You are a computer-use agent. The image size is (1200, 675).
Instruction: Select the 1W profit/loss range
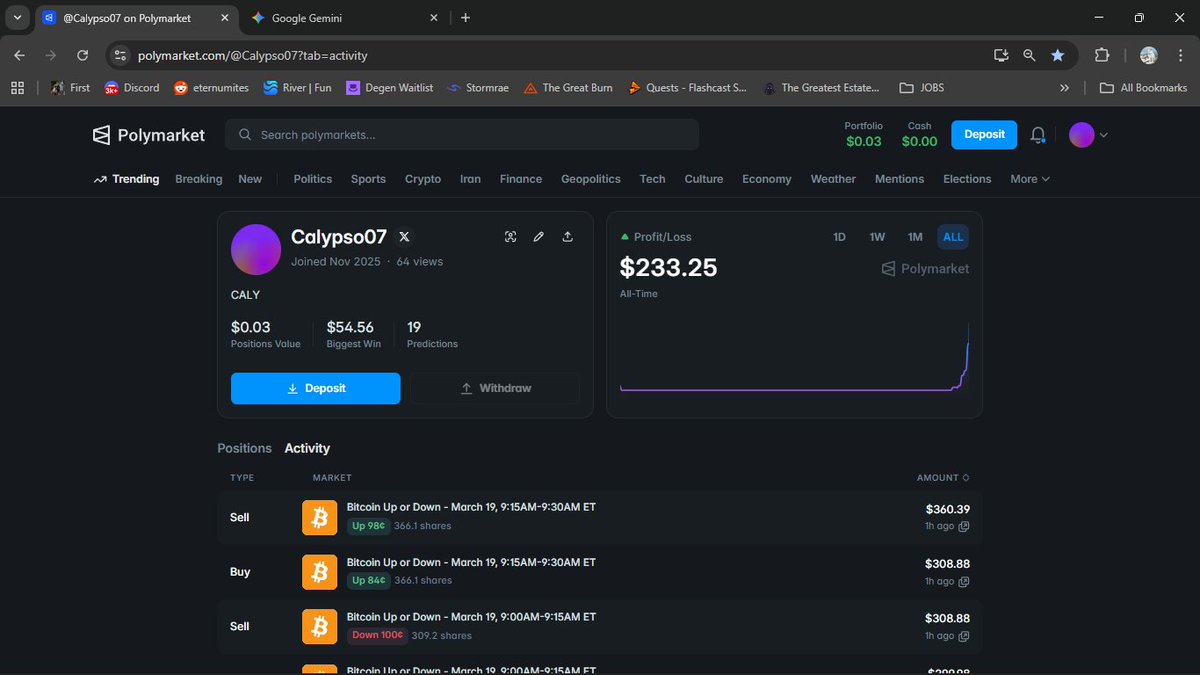coord(877,237)
